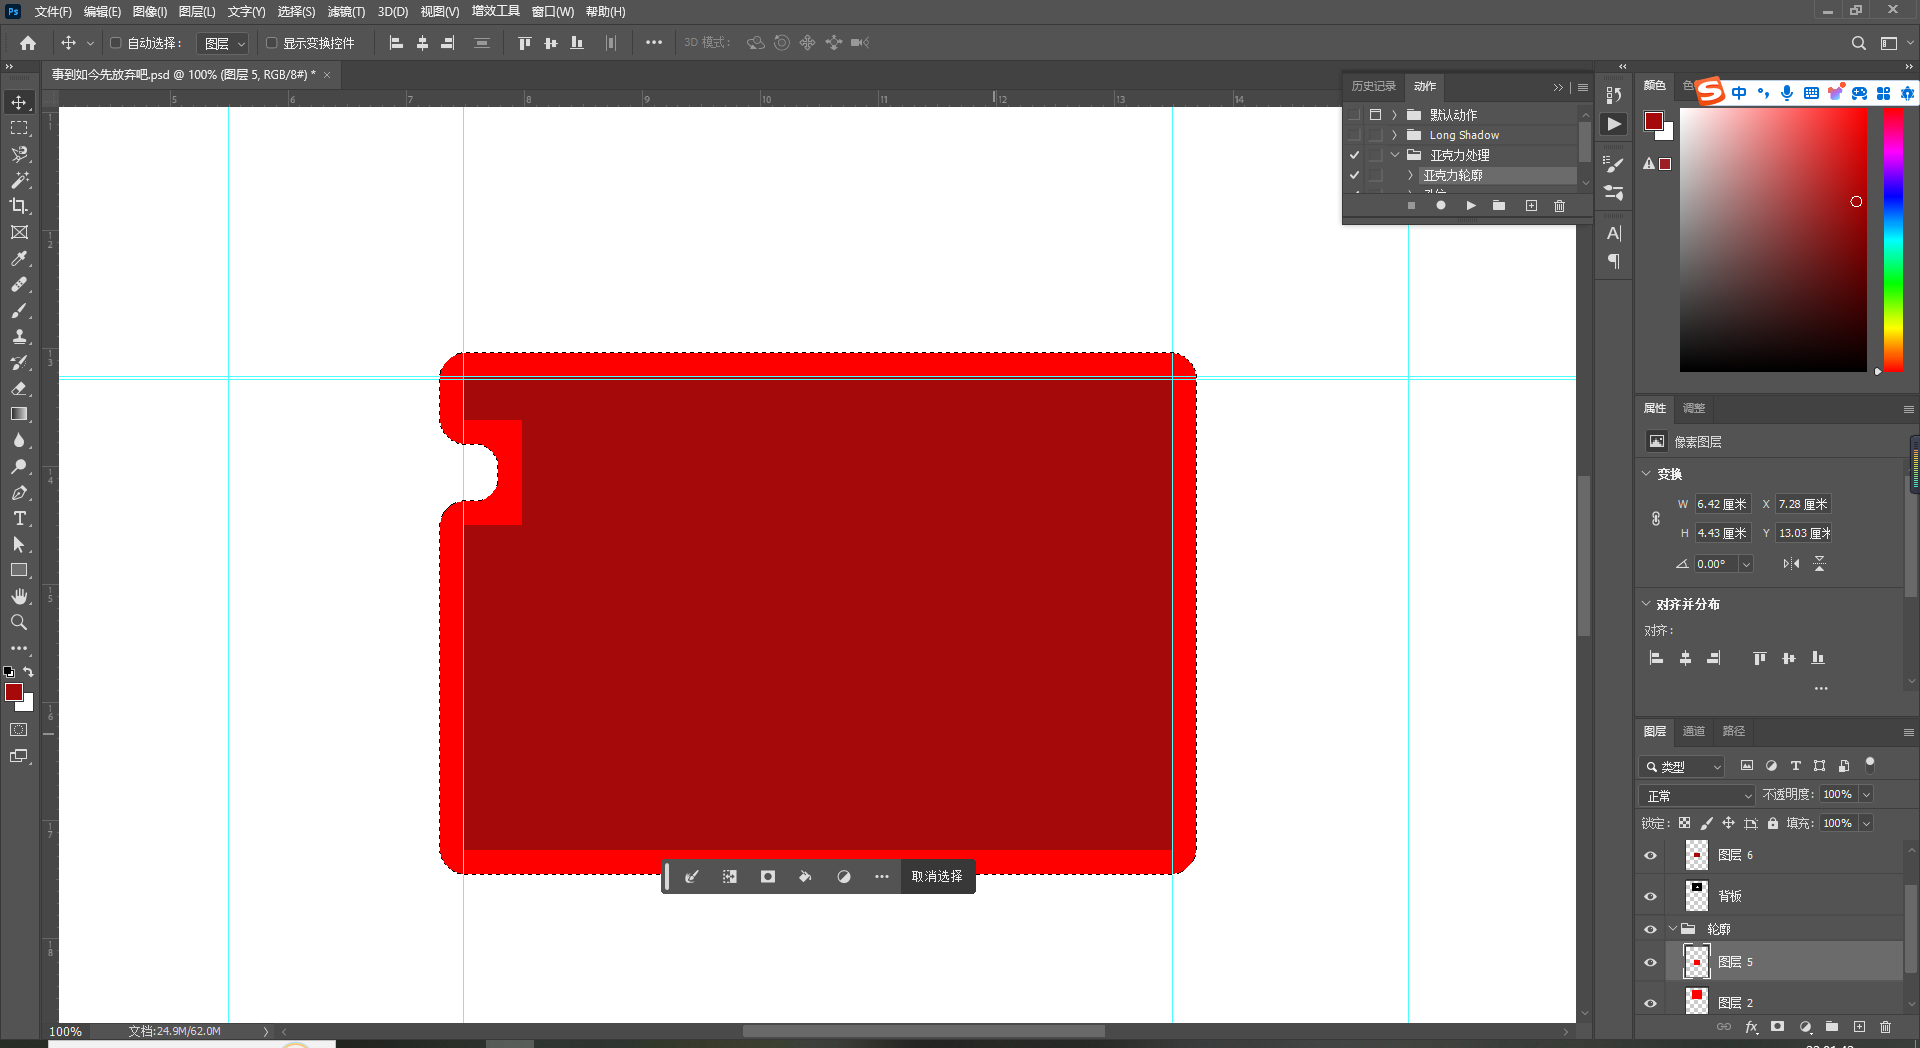Enable the 自动选择 checkbox
The image size is (1920, 1048).
(x=116, y=43)
